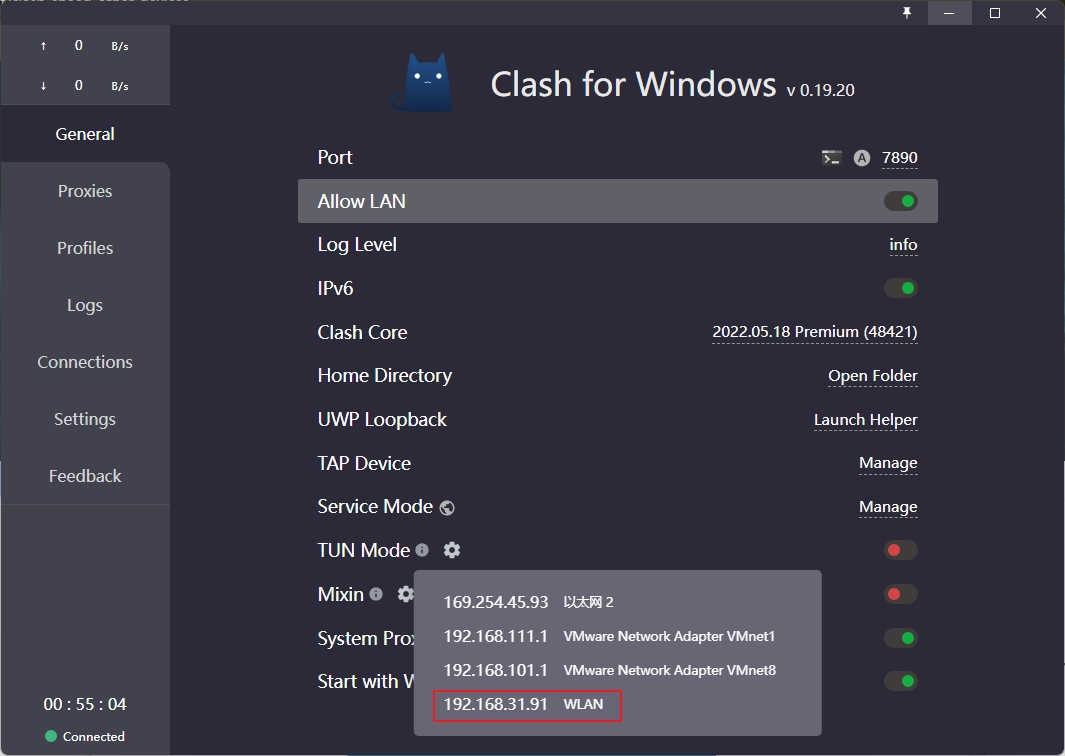Toggle the System Proxy switch
Image resolution: width=1065 pixels, height=756 pixels.
901,638
